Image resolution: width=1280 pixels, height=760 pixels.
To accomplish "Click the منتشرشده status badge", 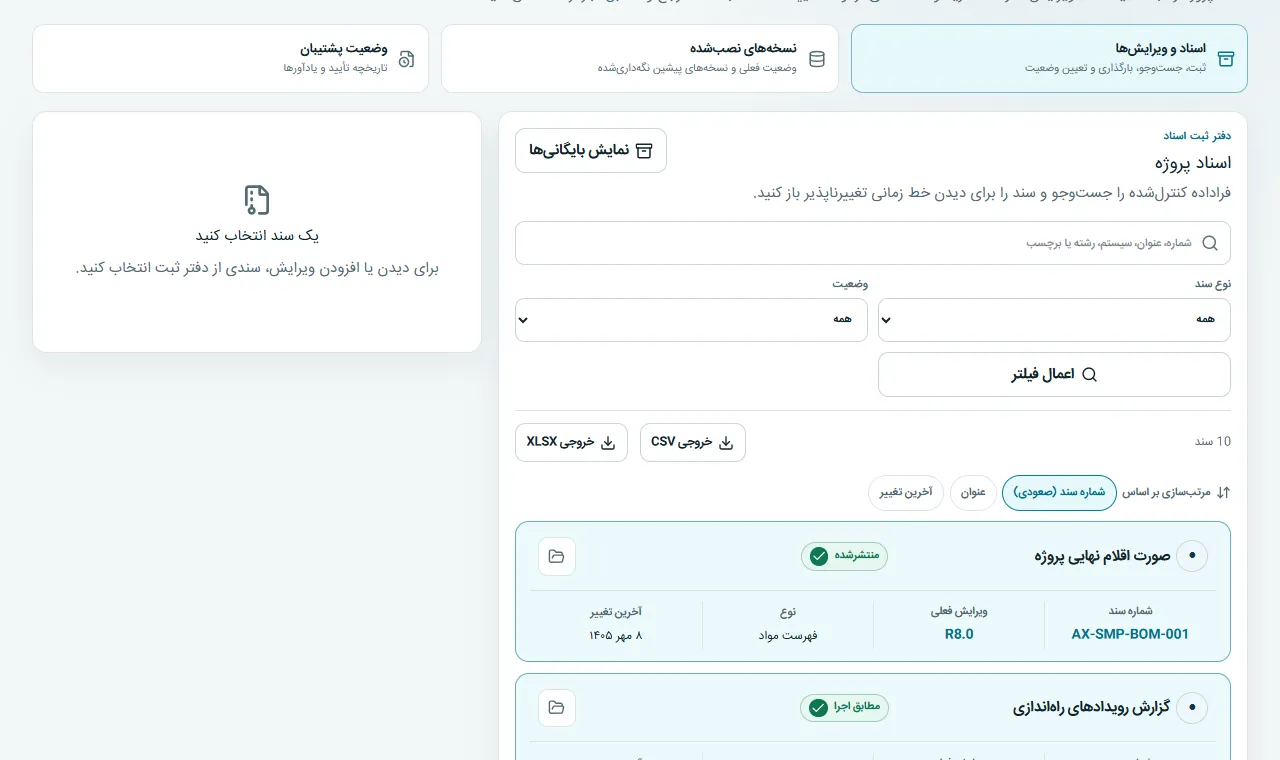I will [x=844, y=556].
